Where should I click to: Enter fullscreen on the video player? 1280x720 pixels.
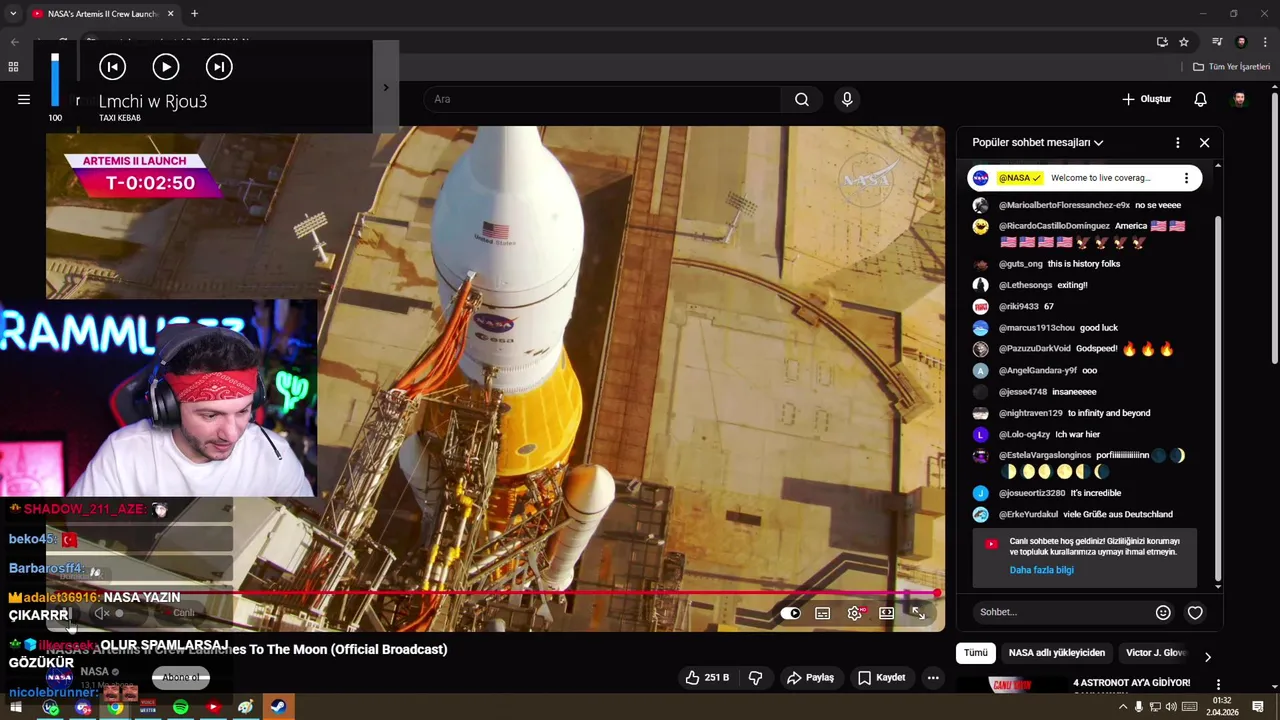pos(918,613)
